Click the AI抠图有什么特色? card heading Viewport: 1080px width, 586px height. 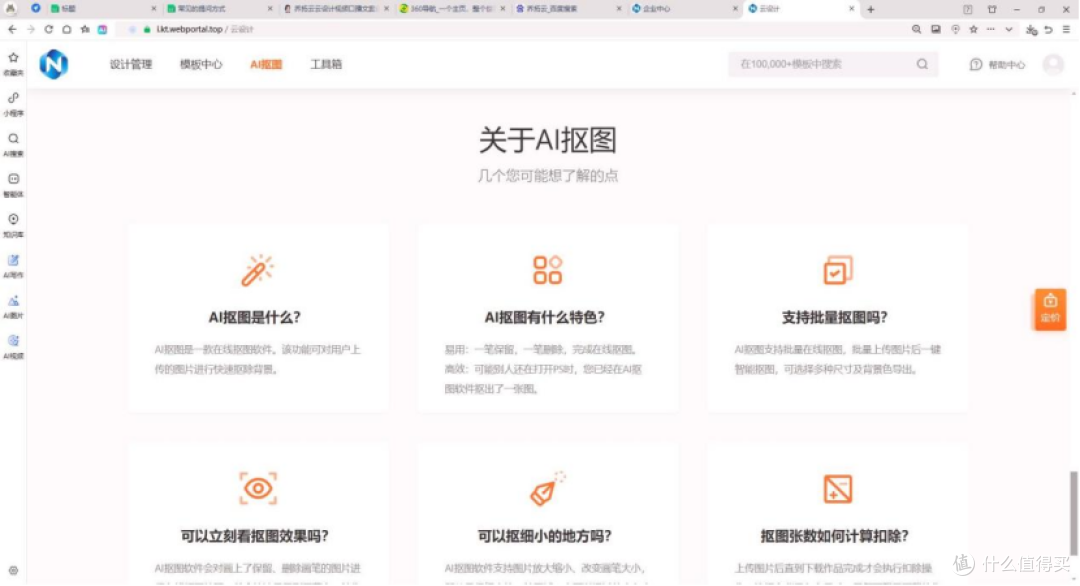point(545,317)
